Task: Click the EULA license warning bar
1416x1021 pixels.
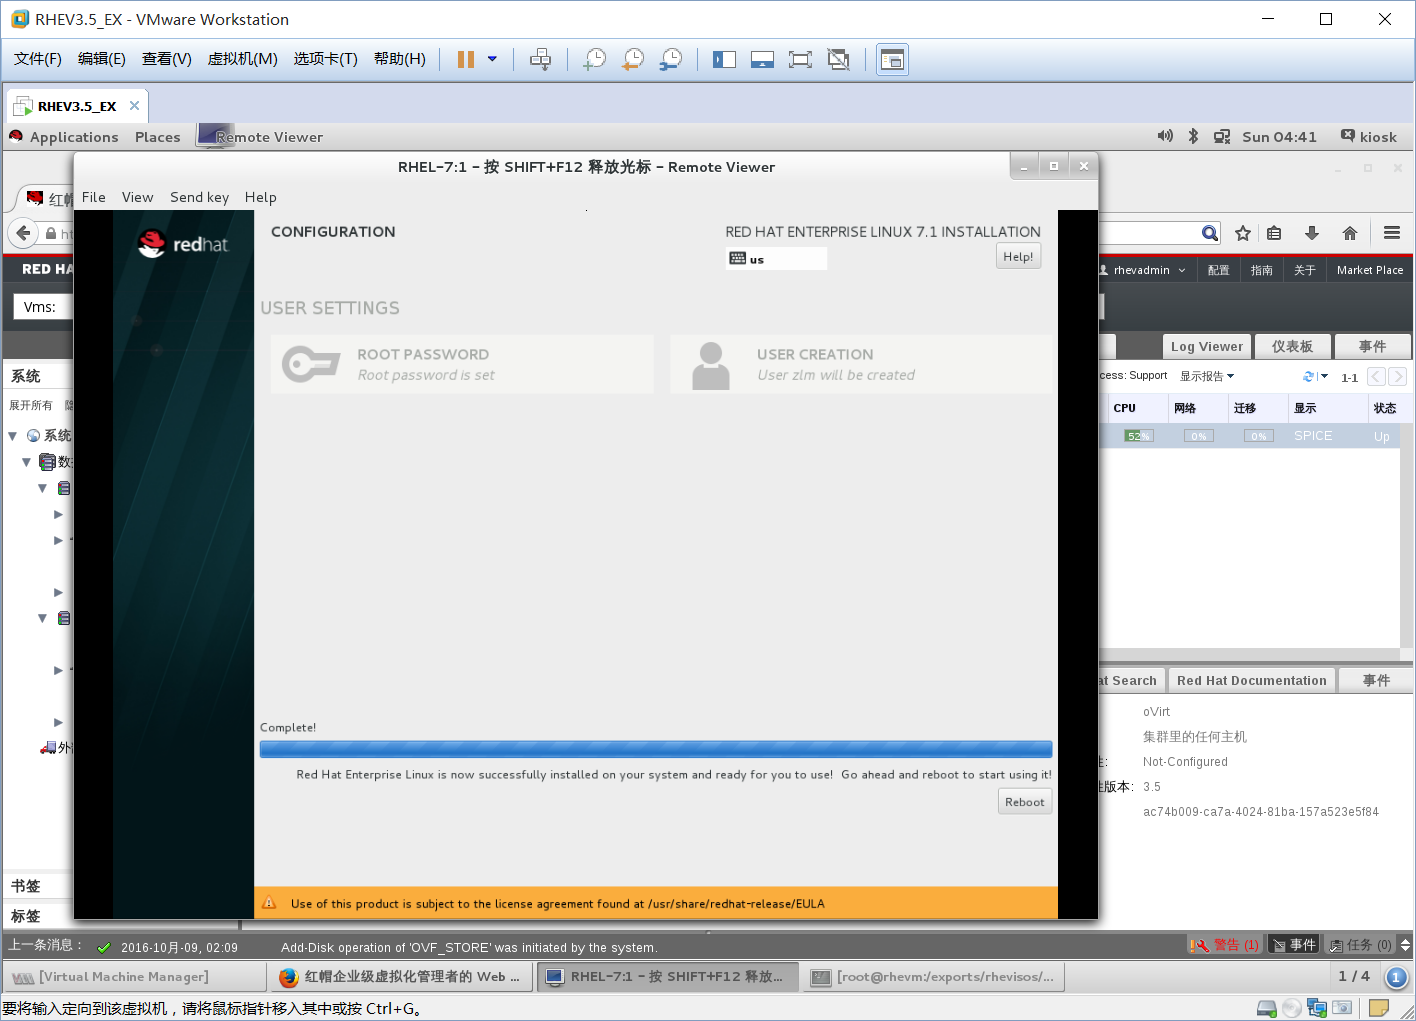Action: click(656, 903)
